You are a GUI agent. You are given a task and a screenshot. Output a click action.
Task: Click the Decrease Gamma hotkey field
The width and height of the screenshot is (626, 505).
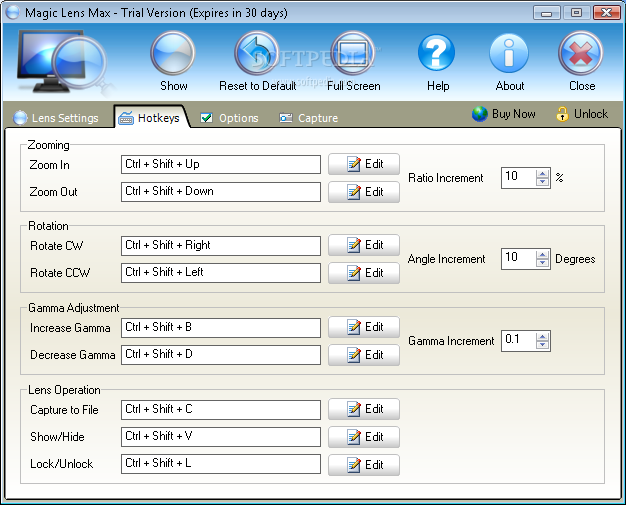click(x=221, y=355)
